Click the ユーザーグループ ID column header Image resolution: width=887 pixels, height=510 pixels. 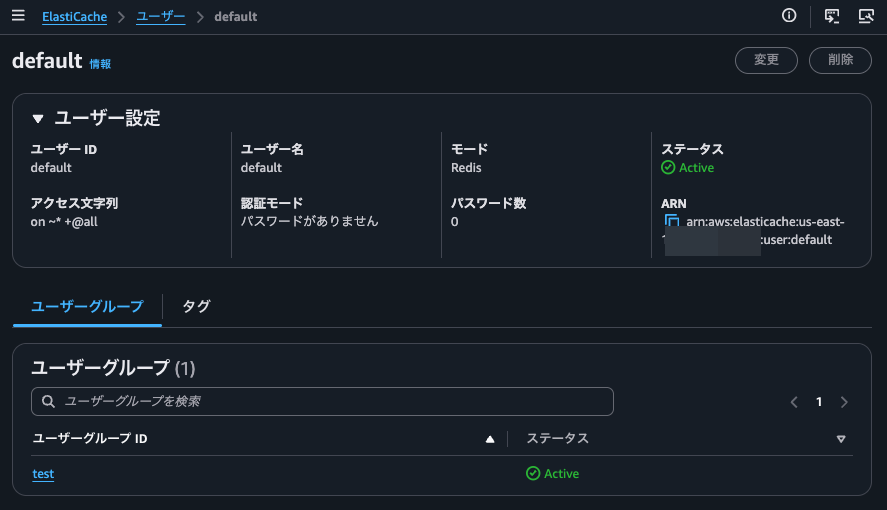coord(90,439)
